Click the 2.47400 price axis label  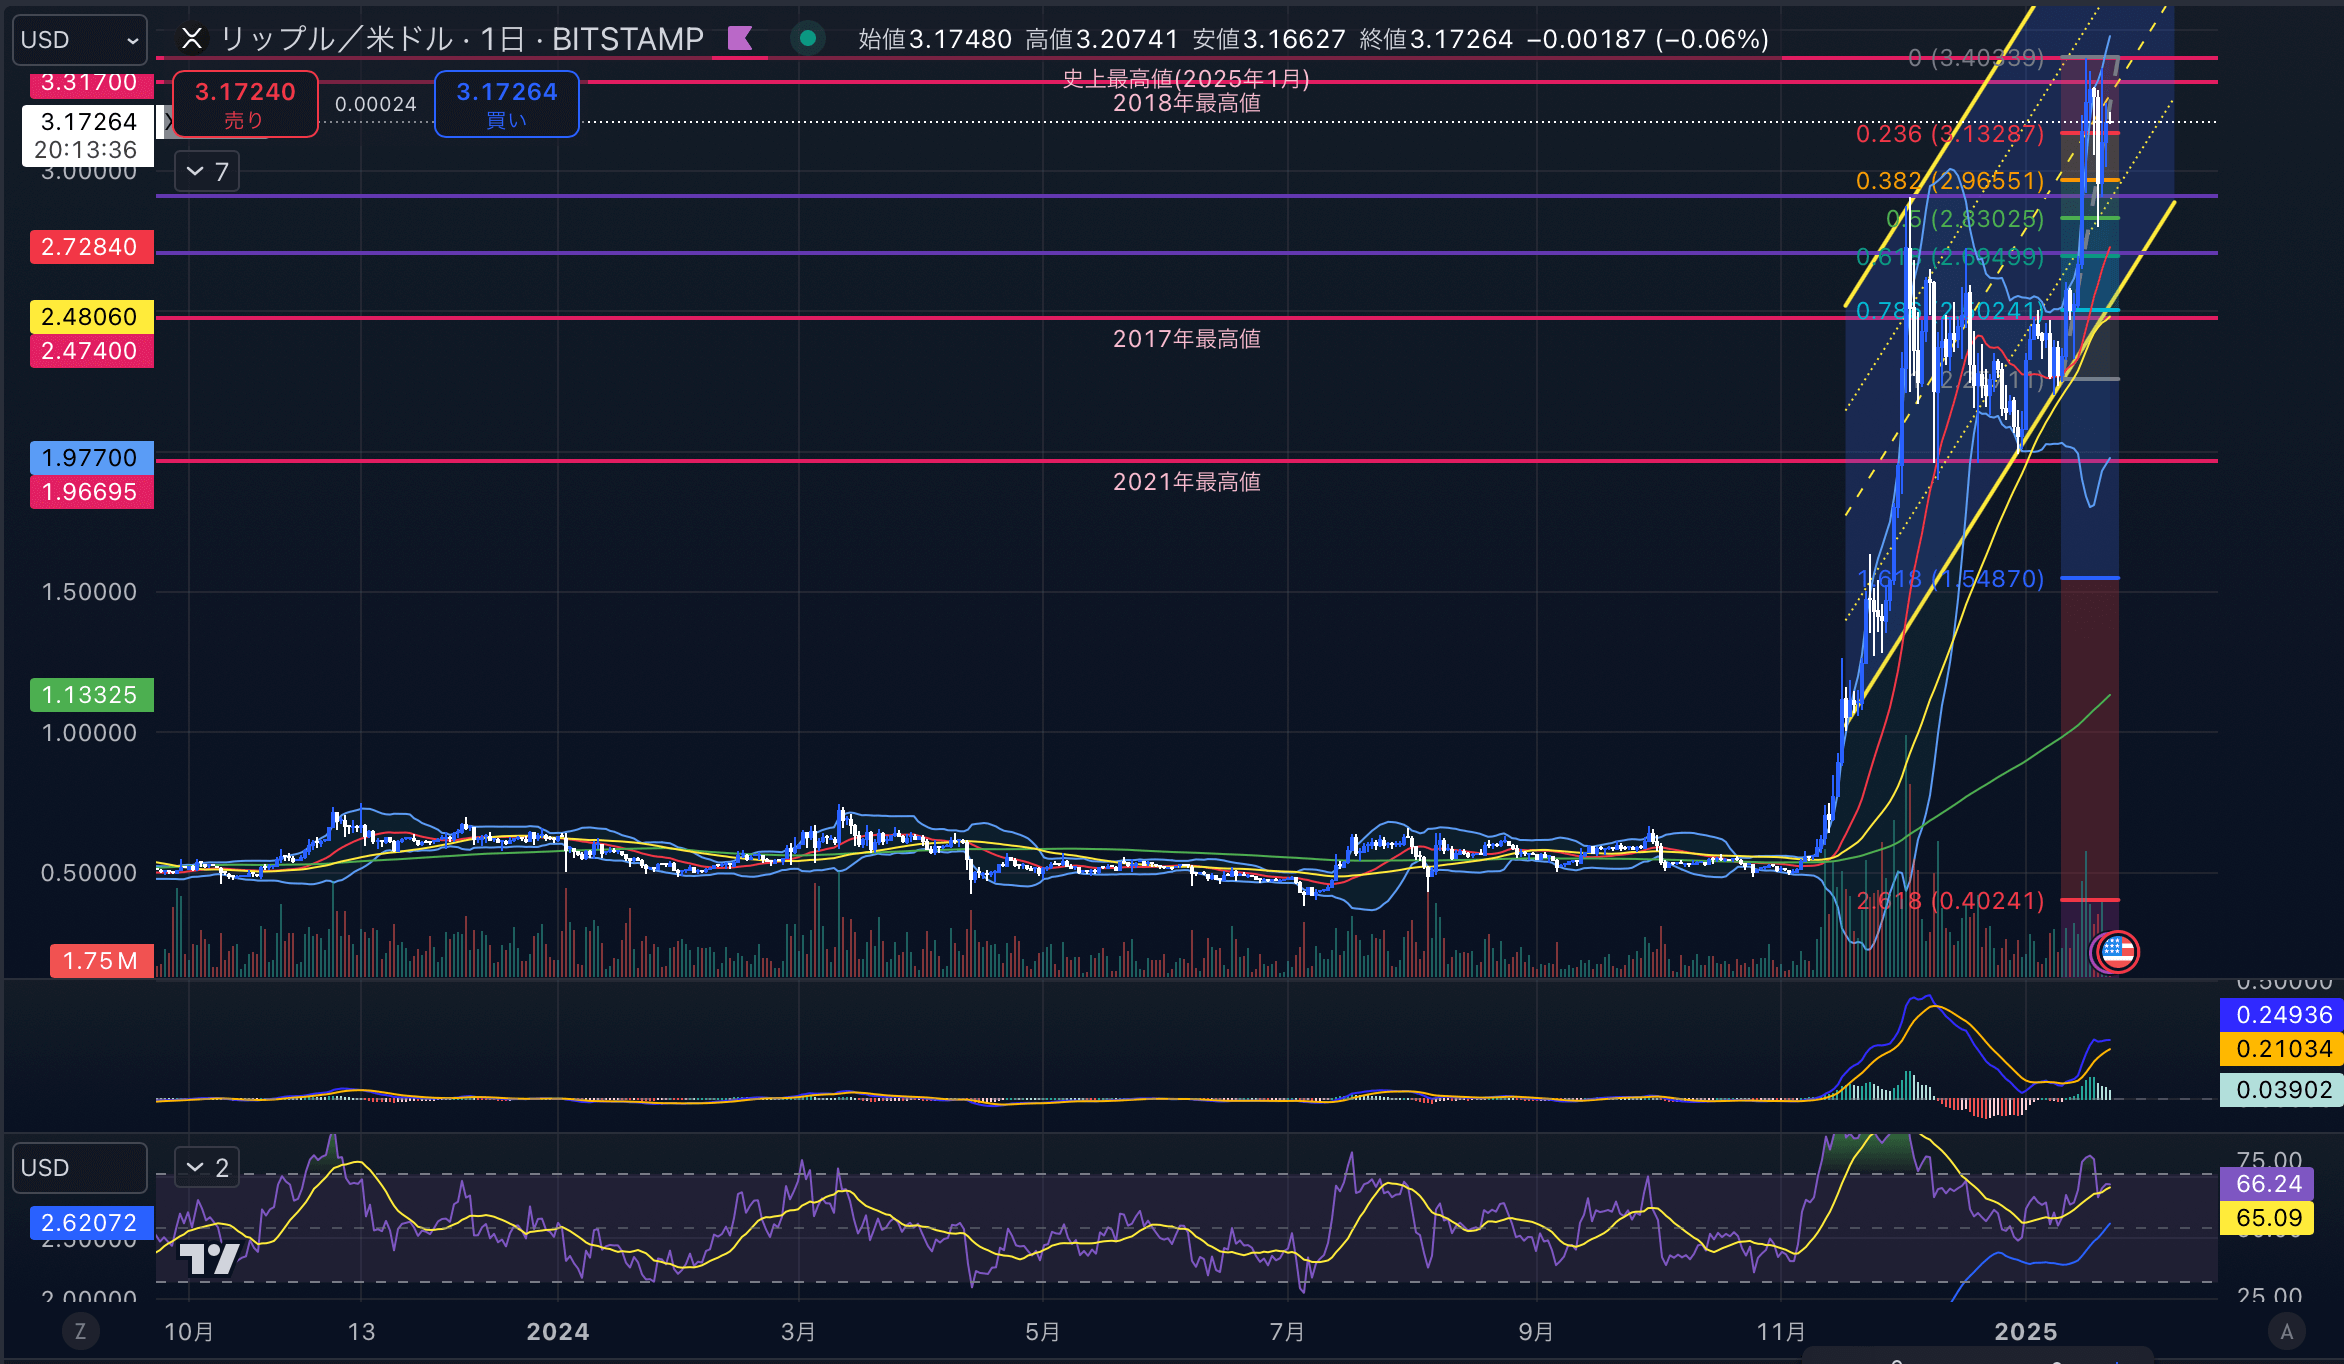(92, 351)
